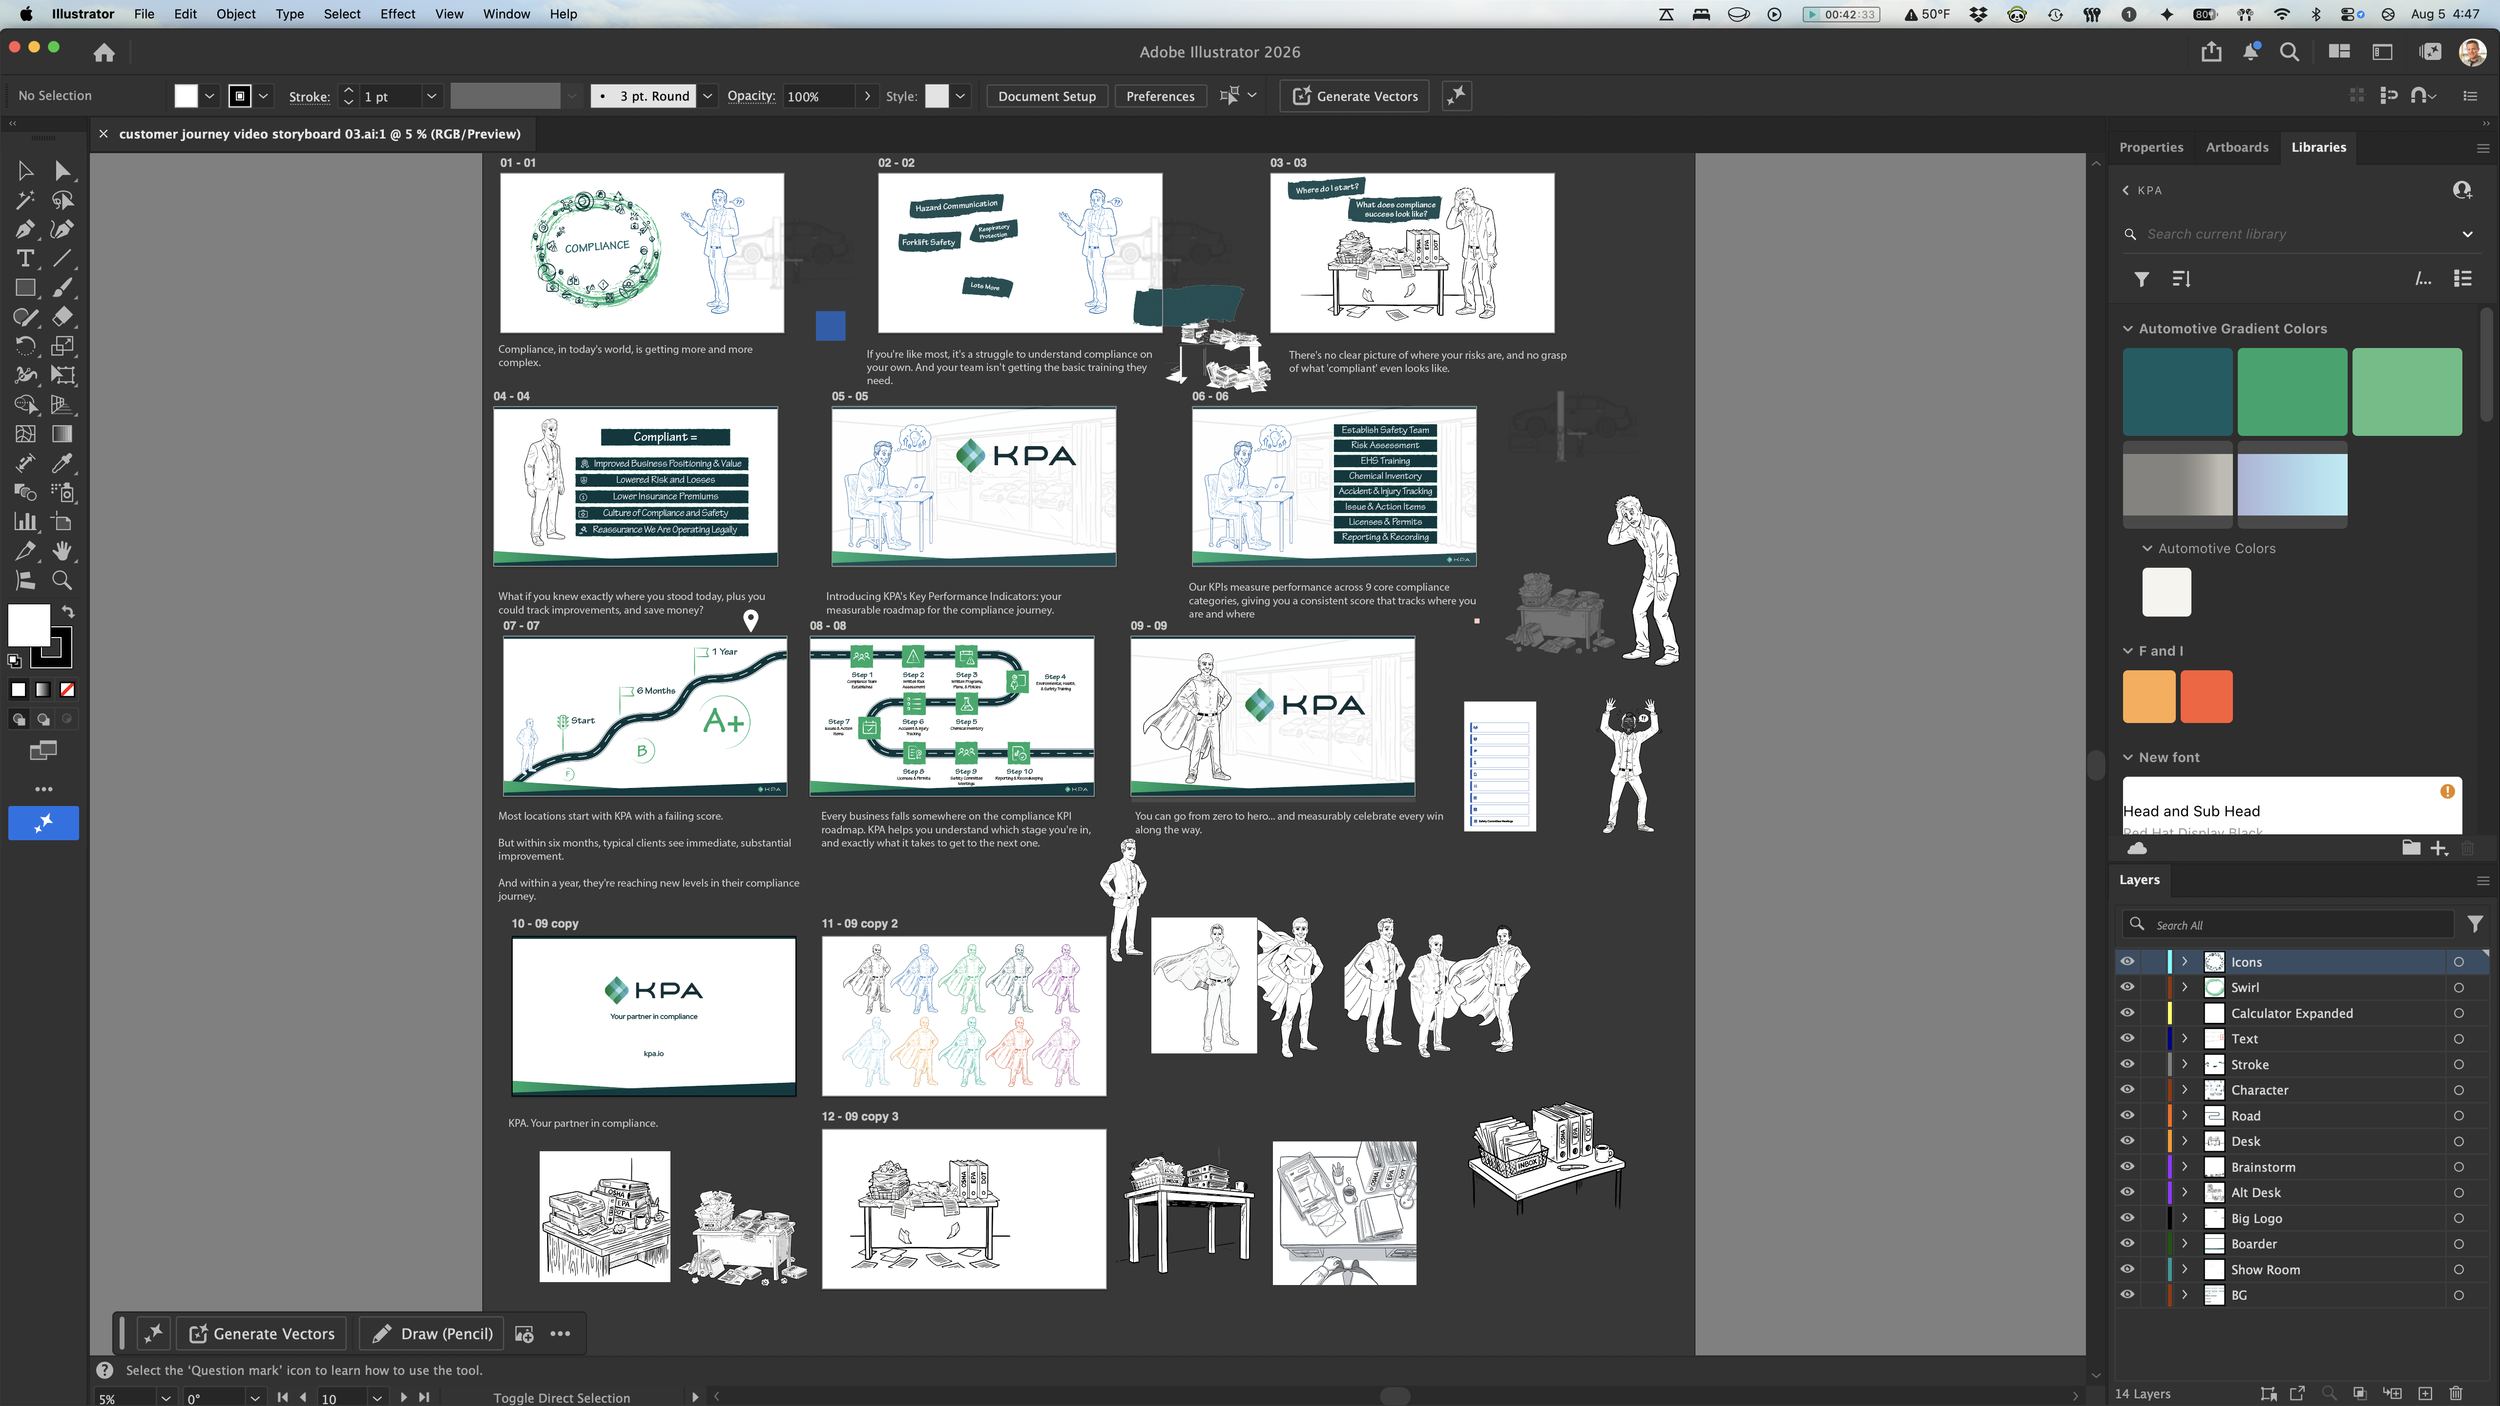Screen dimensions: 2500x1406
Task: Toggle visibility of the Big Logo layer
Action: tap(2127, 1218)
